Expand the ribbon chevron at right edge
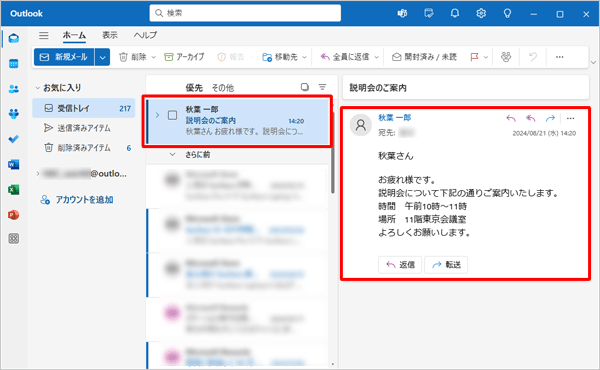Screen dimensions: 600x370 coord(593,62)
